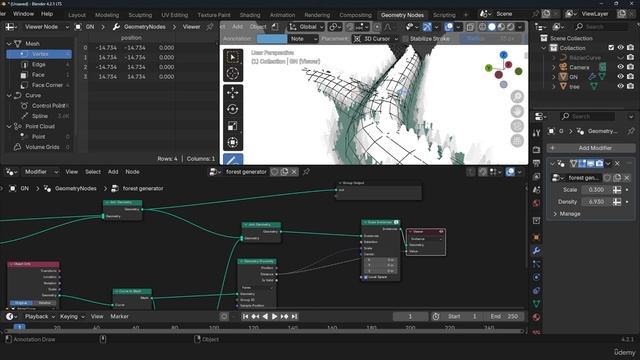Select the Annotate tool in viewport toolbar
The height and width of the screenshot is (360, 640).
(x=233, y=160)
